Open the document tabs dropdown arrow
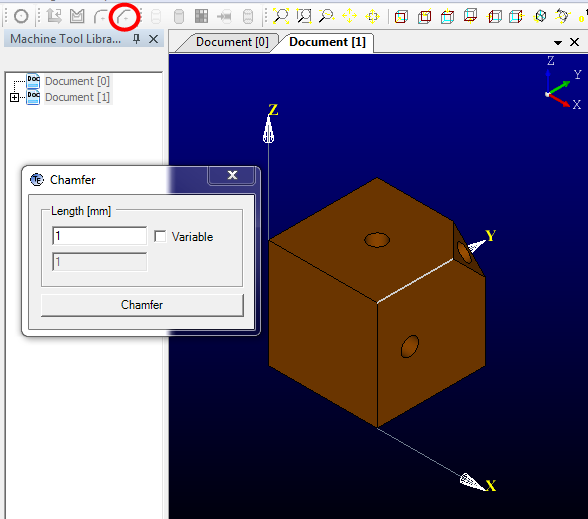This screenshot has height=519, width=588. click(x=558, y=43)
